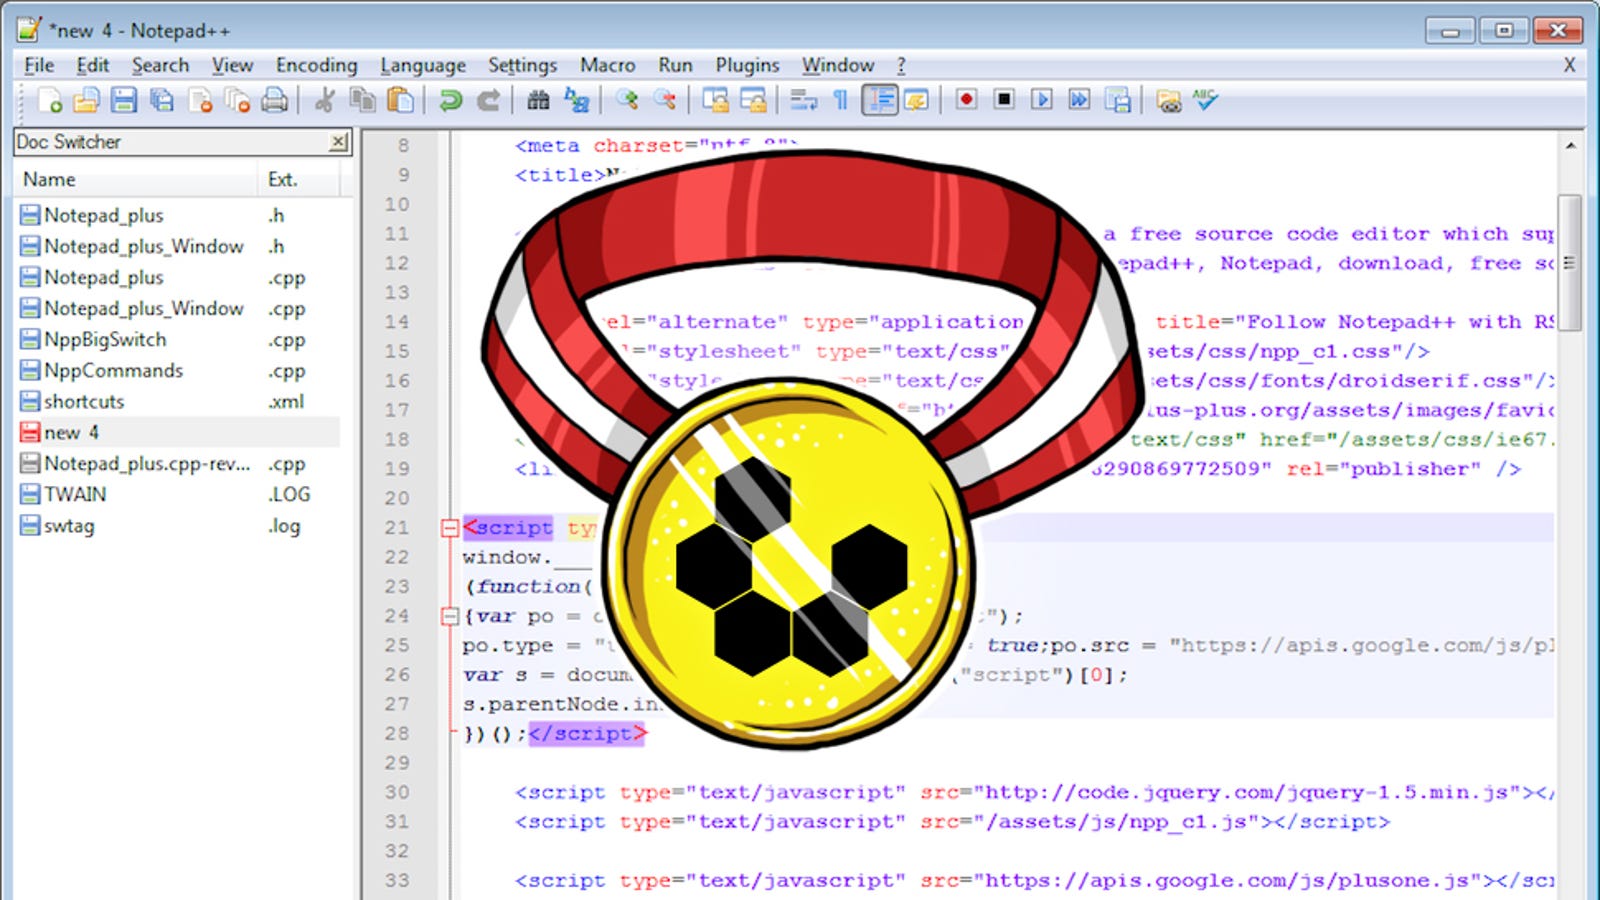This screenshot has height=900, width=1600.
Task: Open the Settings menu
Action: [x=522, y=65]
